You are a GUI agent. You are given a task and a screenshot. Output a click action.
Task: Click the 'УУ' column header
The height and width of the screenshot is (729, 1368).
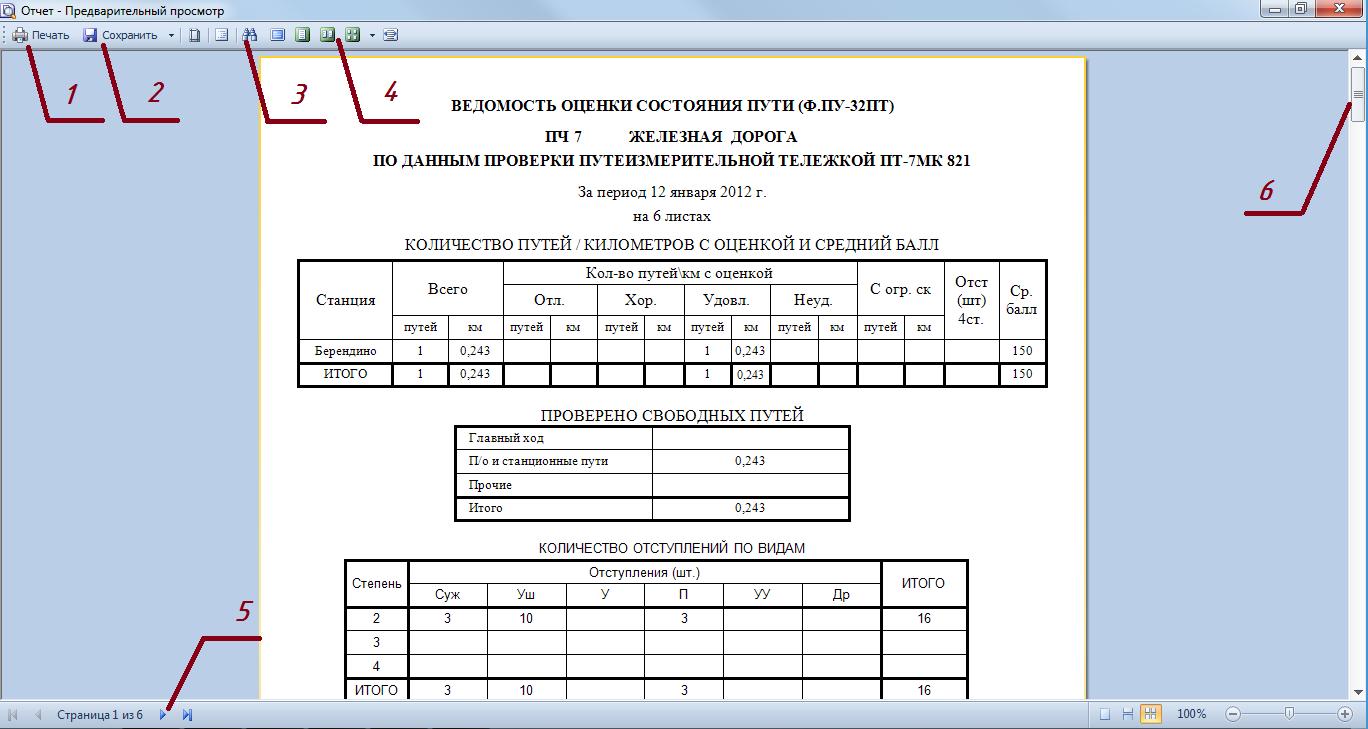tap(762, 594)
